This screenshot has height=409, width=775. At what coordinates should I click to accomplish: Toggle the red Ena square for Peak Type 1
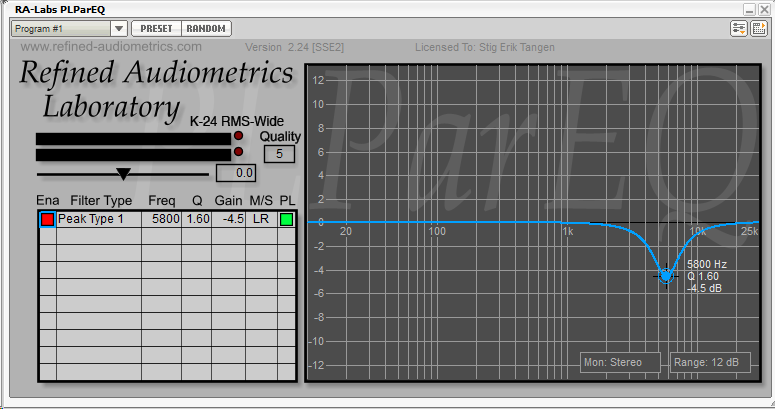pos(47,219)
